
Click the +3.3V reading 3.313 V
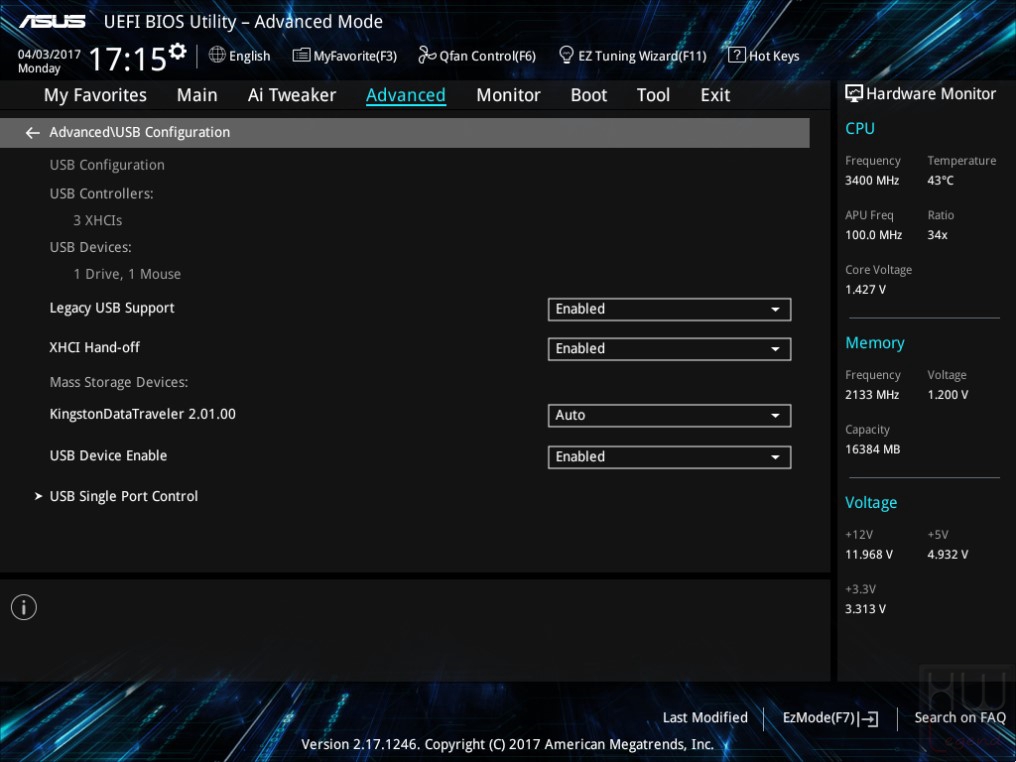coord(865,609)
